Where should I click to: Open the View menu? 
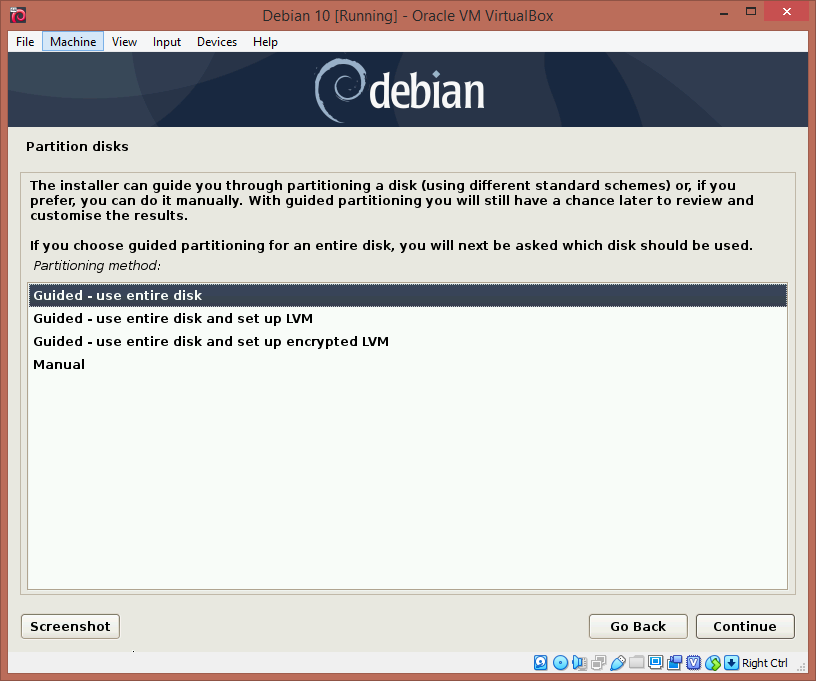pyautogui.click(x=124, y=42)
